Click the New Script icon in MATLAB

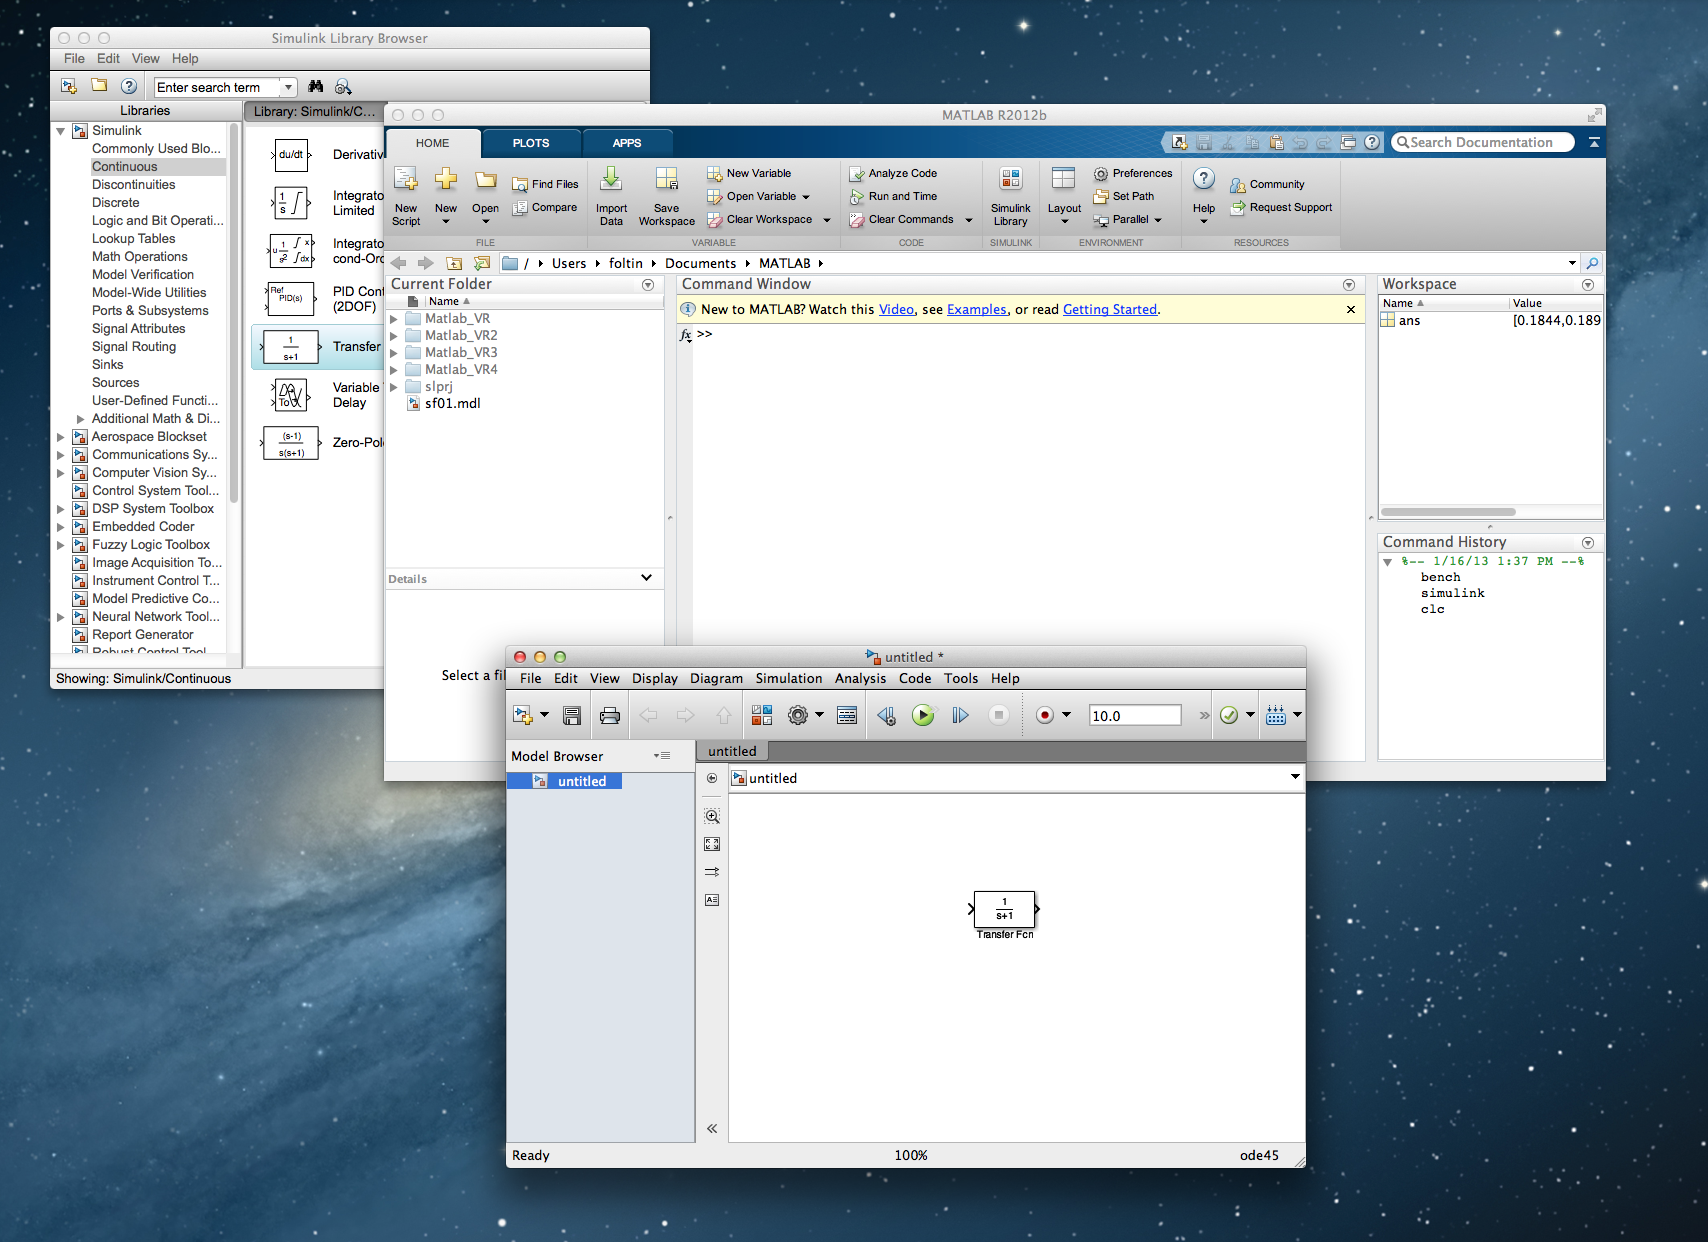(x=406, y=181)
